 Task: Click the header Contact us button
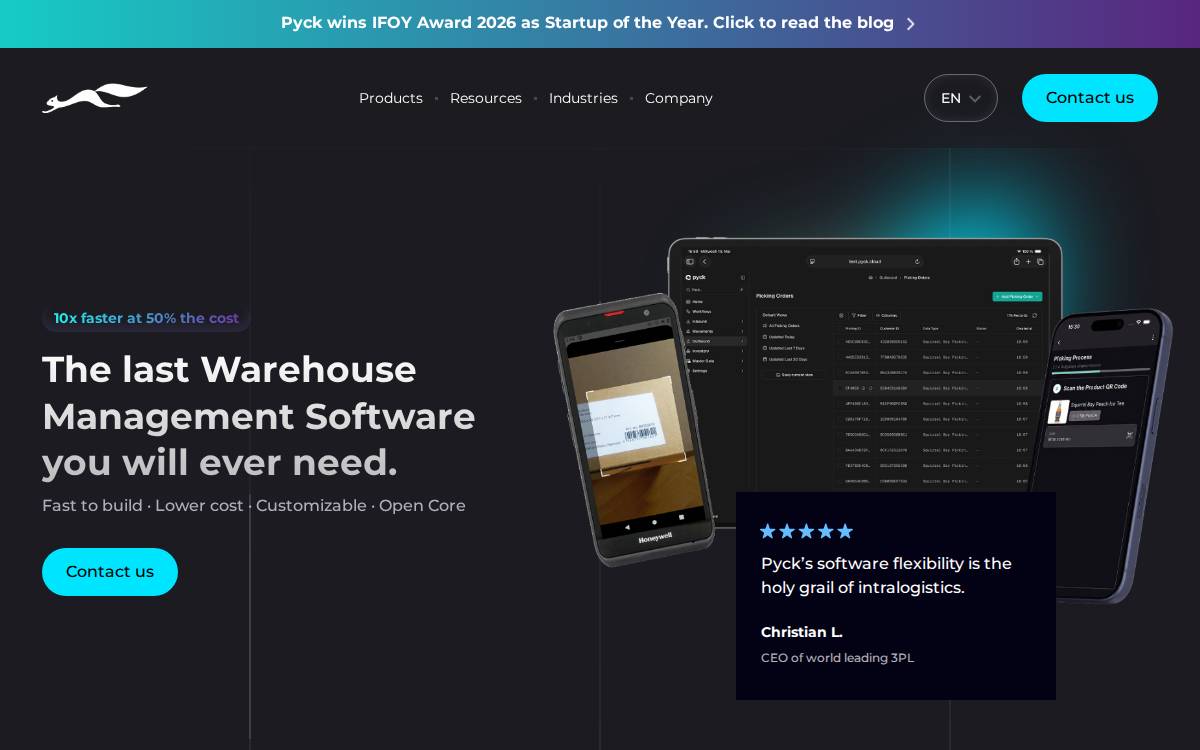(x=1090, y=98)
